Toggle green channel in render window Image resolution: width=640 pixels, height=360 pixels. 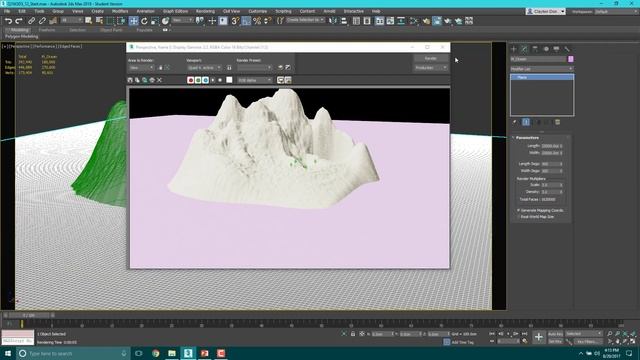pyautogui.click(x=198, y=80)
